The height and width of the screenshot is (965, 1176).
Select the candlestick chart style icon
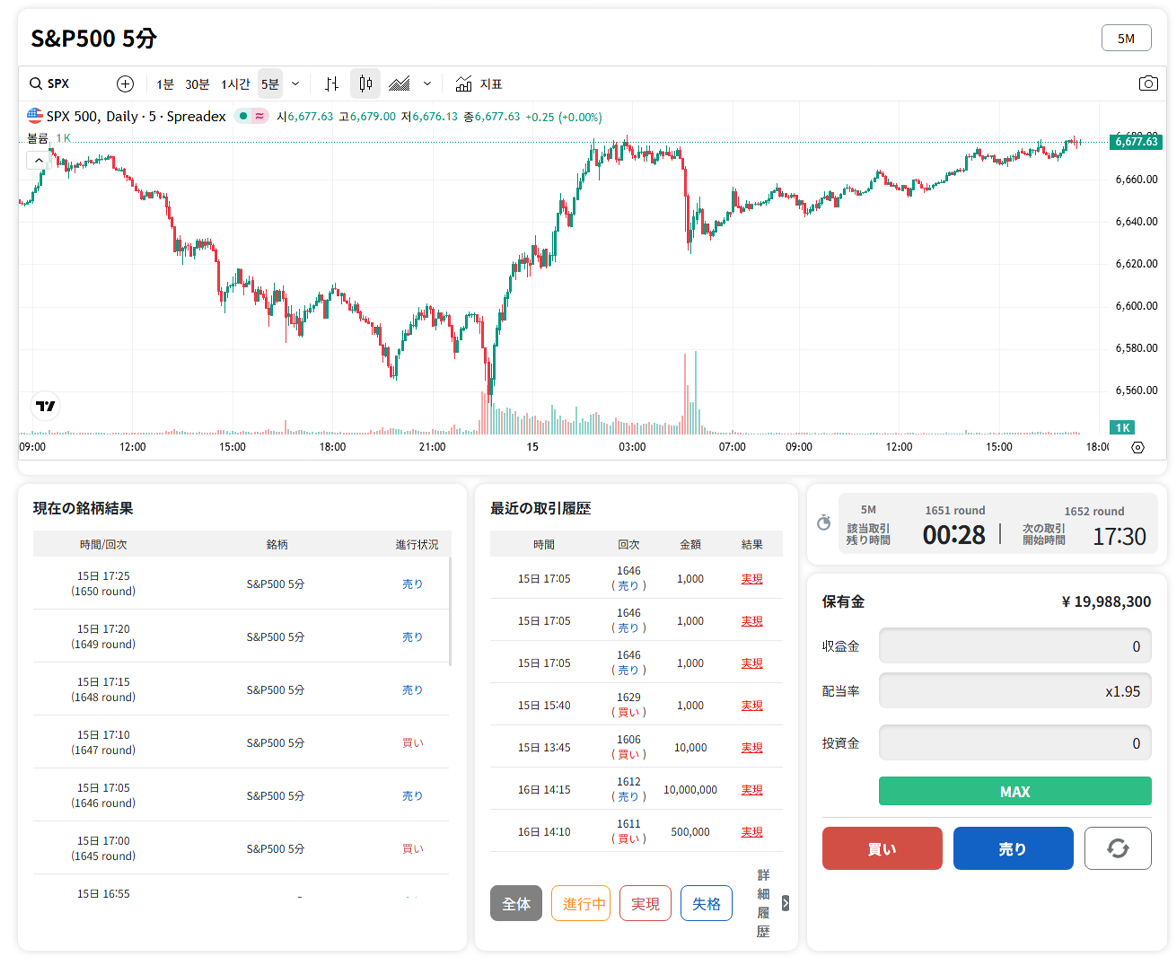pos(366,84)
